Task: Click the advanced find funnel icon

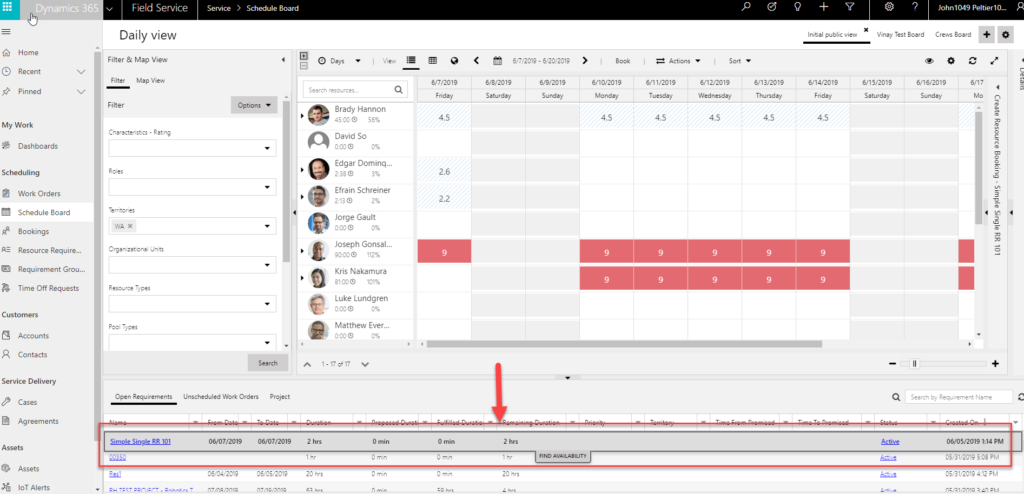Action: click(850, 8)
